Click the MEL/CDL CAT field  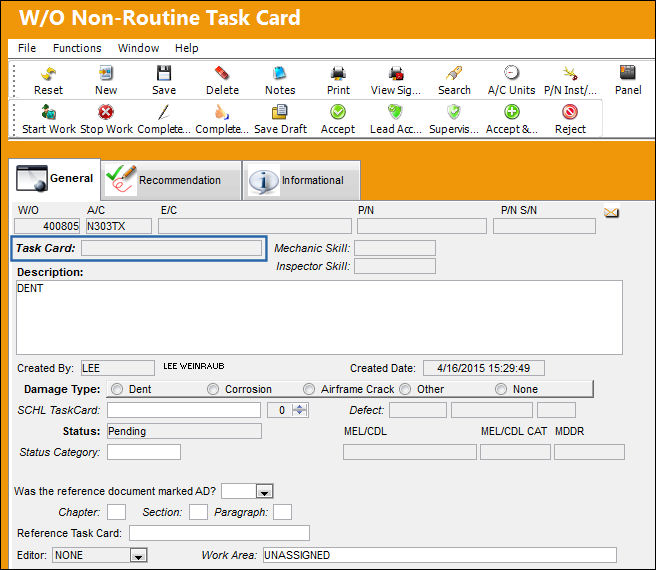pyautogui.click(x=515, y=452)
